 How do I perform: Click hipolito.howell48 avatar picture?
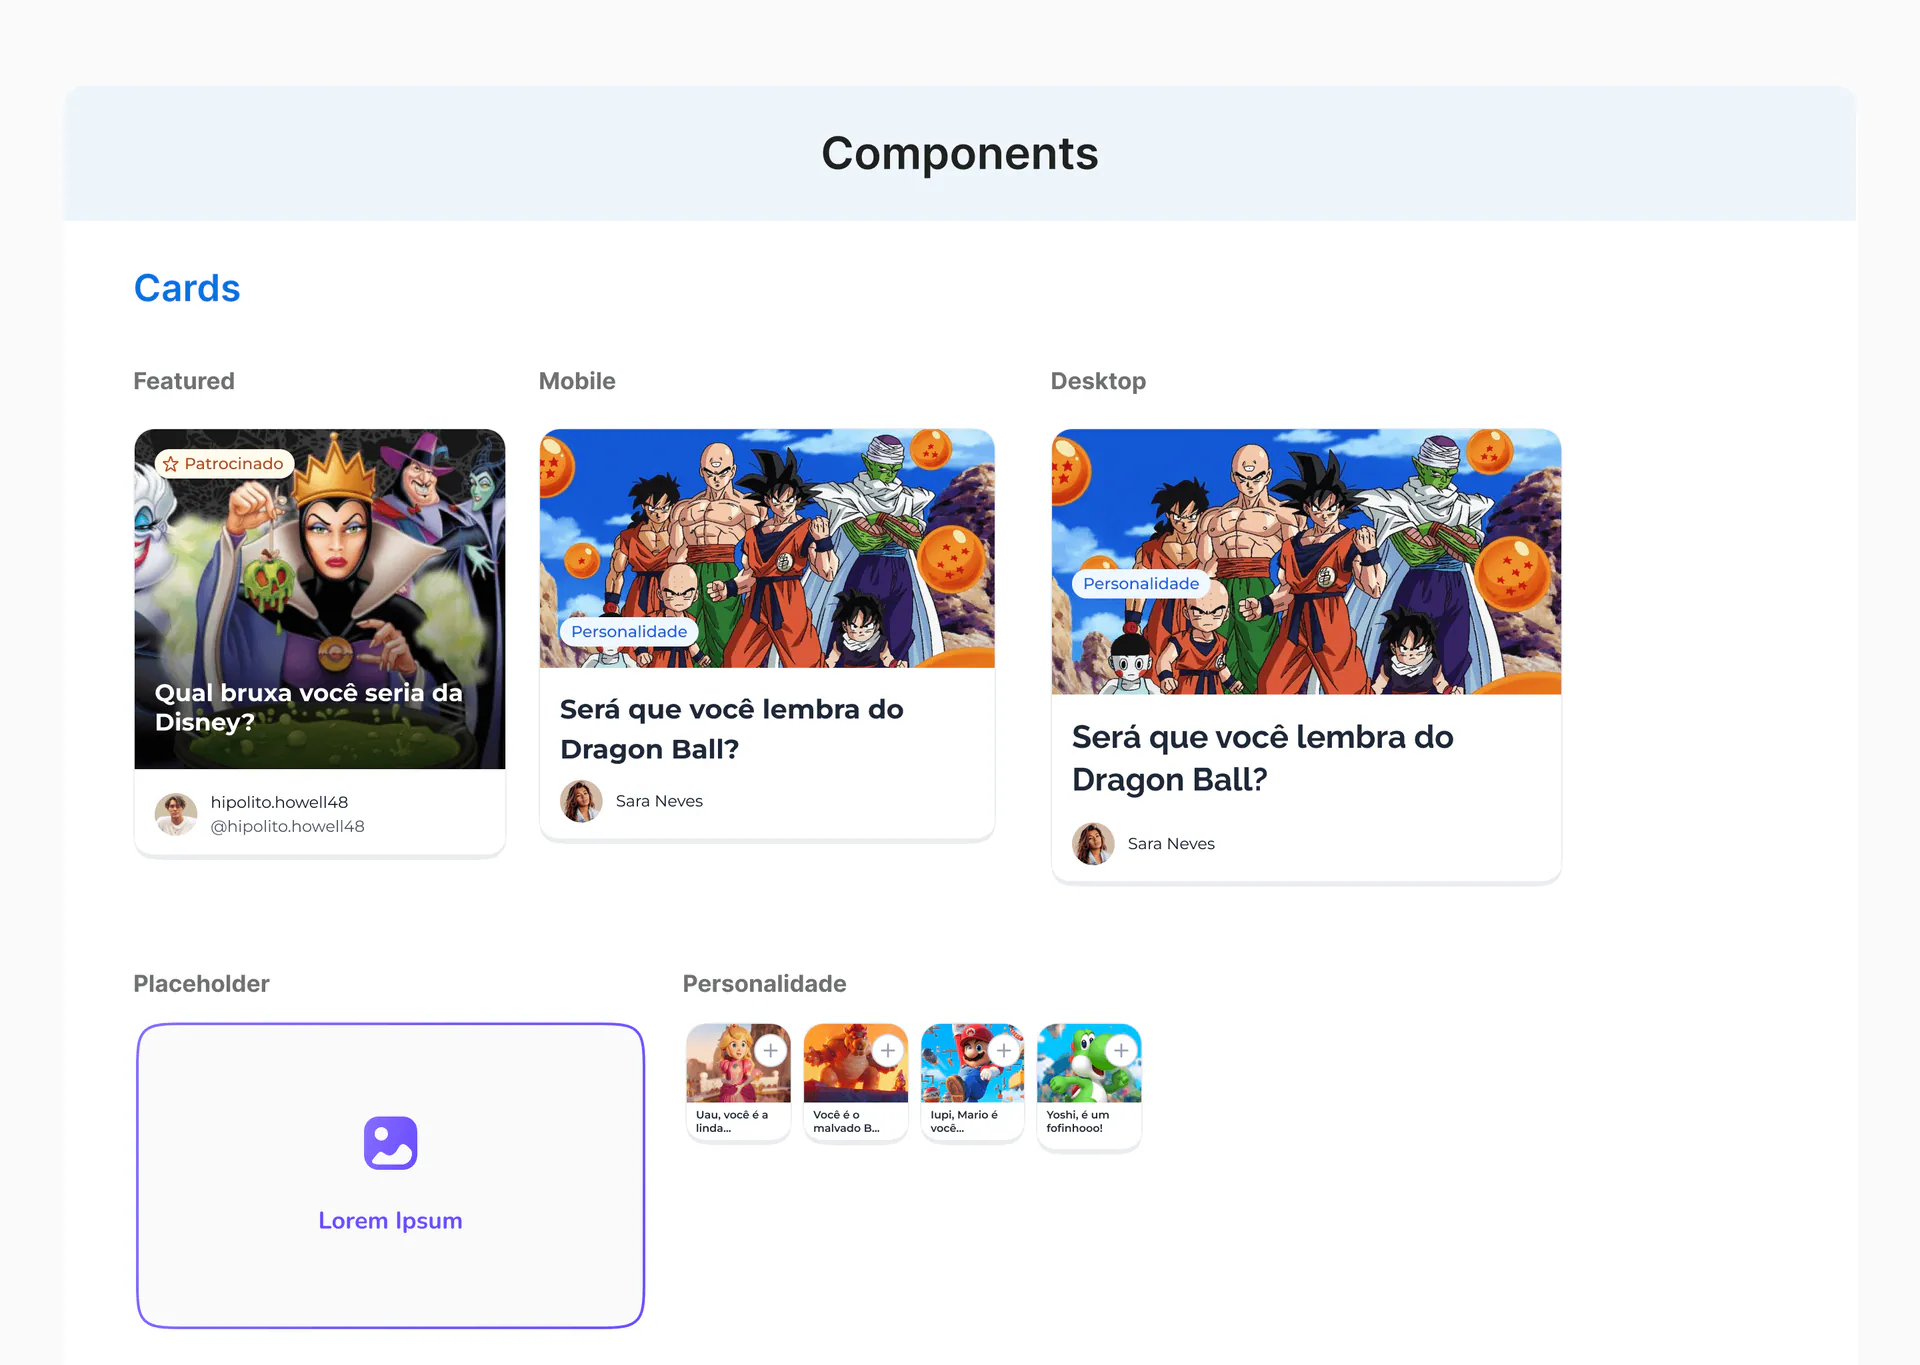pyautogui.click(x=176, y=814)
